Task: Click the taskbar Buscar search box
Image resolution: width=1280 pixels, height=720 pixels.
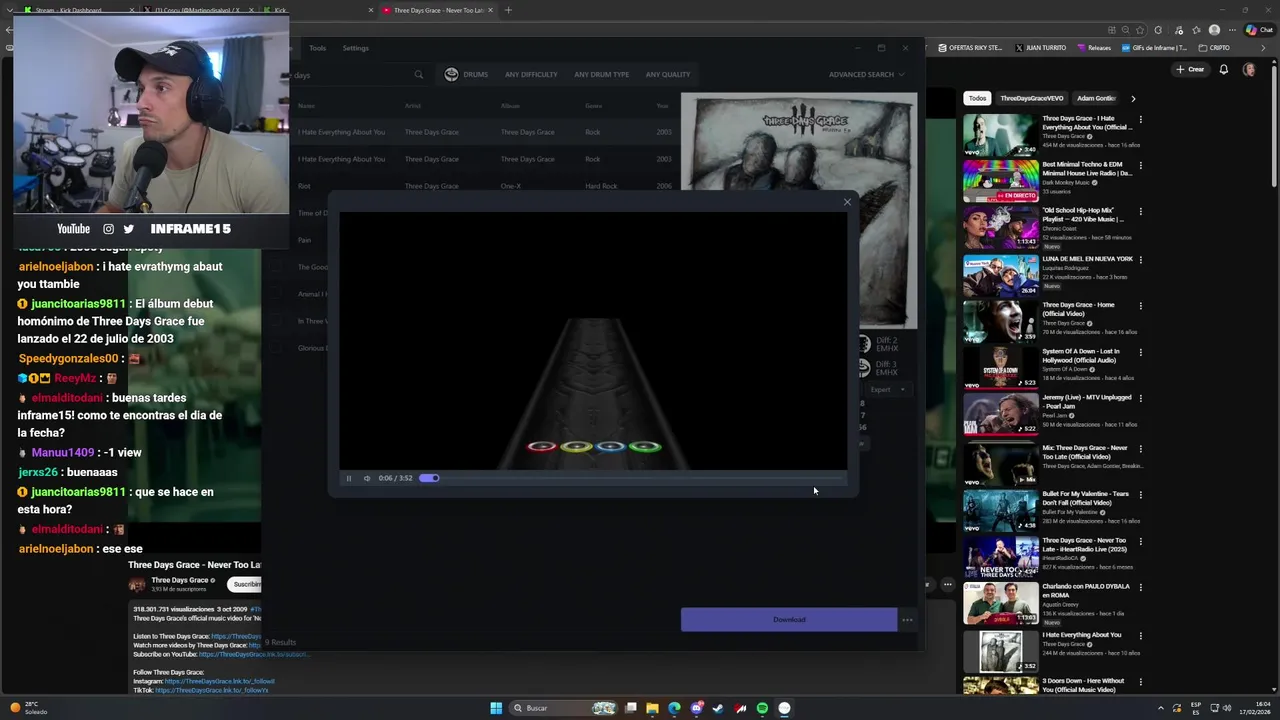Action: [x=564, y=708]
